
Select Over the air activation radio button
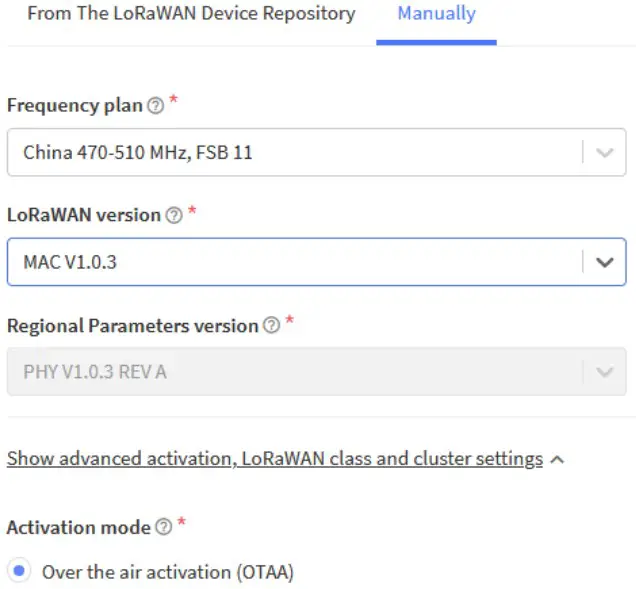coord(19,571)
